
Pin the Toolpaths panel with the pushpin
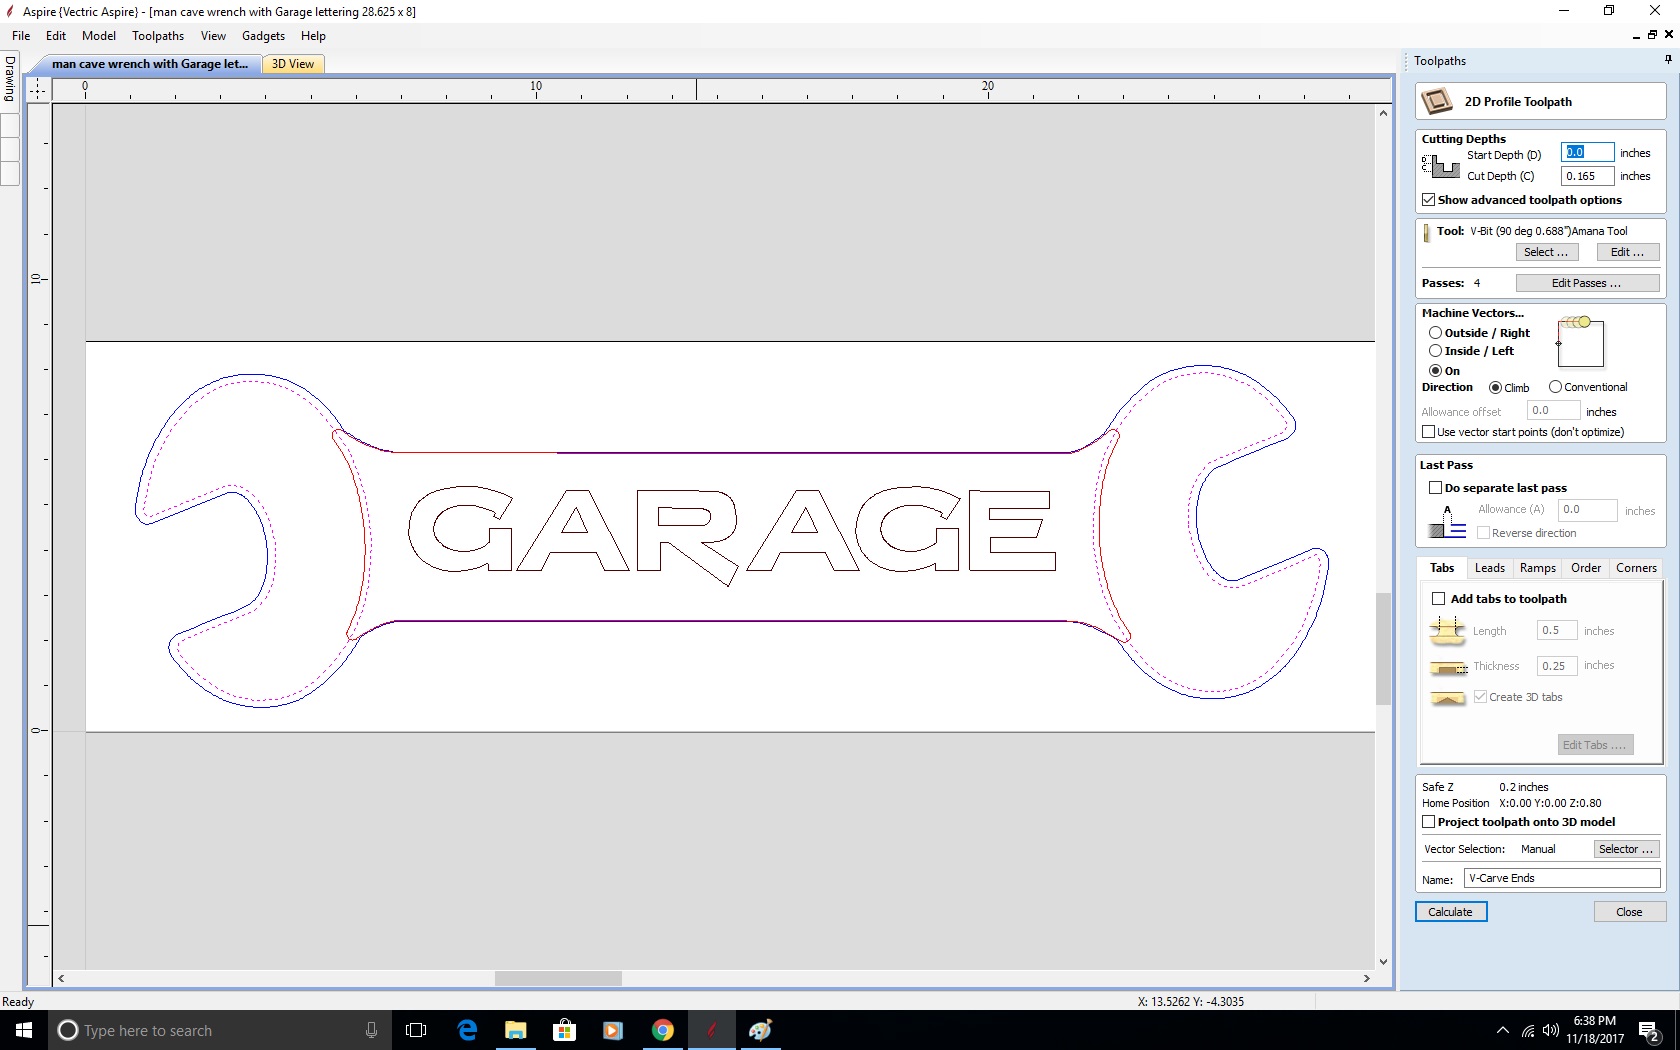coord(1668,60)
